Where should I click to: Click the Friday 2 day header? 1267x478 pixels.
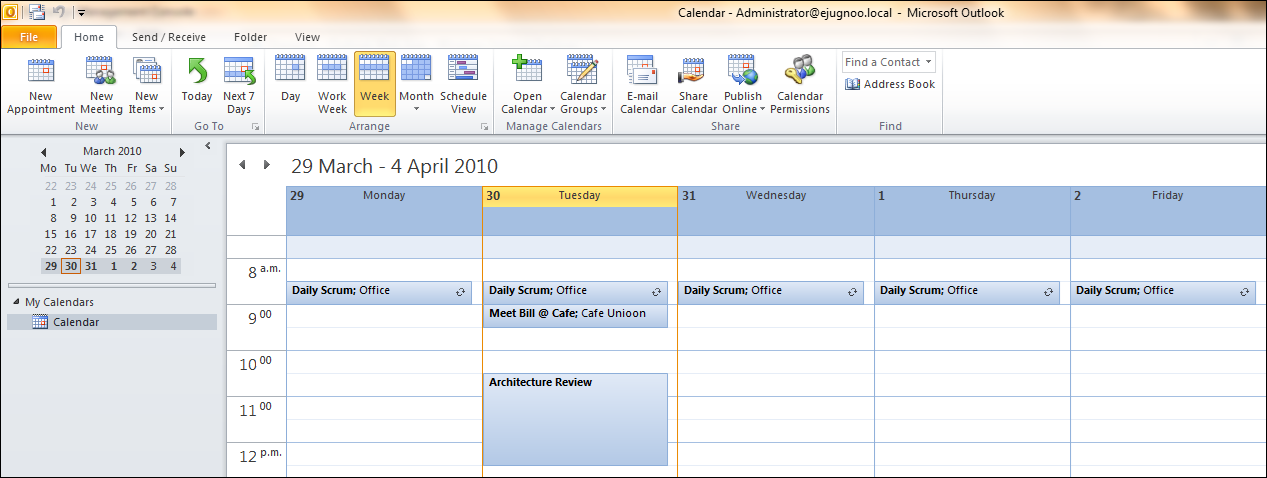(x=1167, y=196)
